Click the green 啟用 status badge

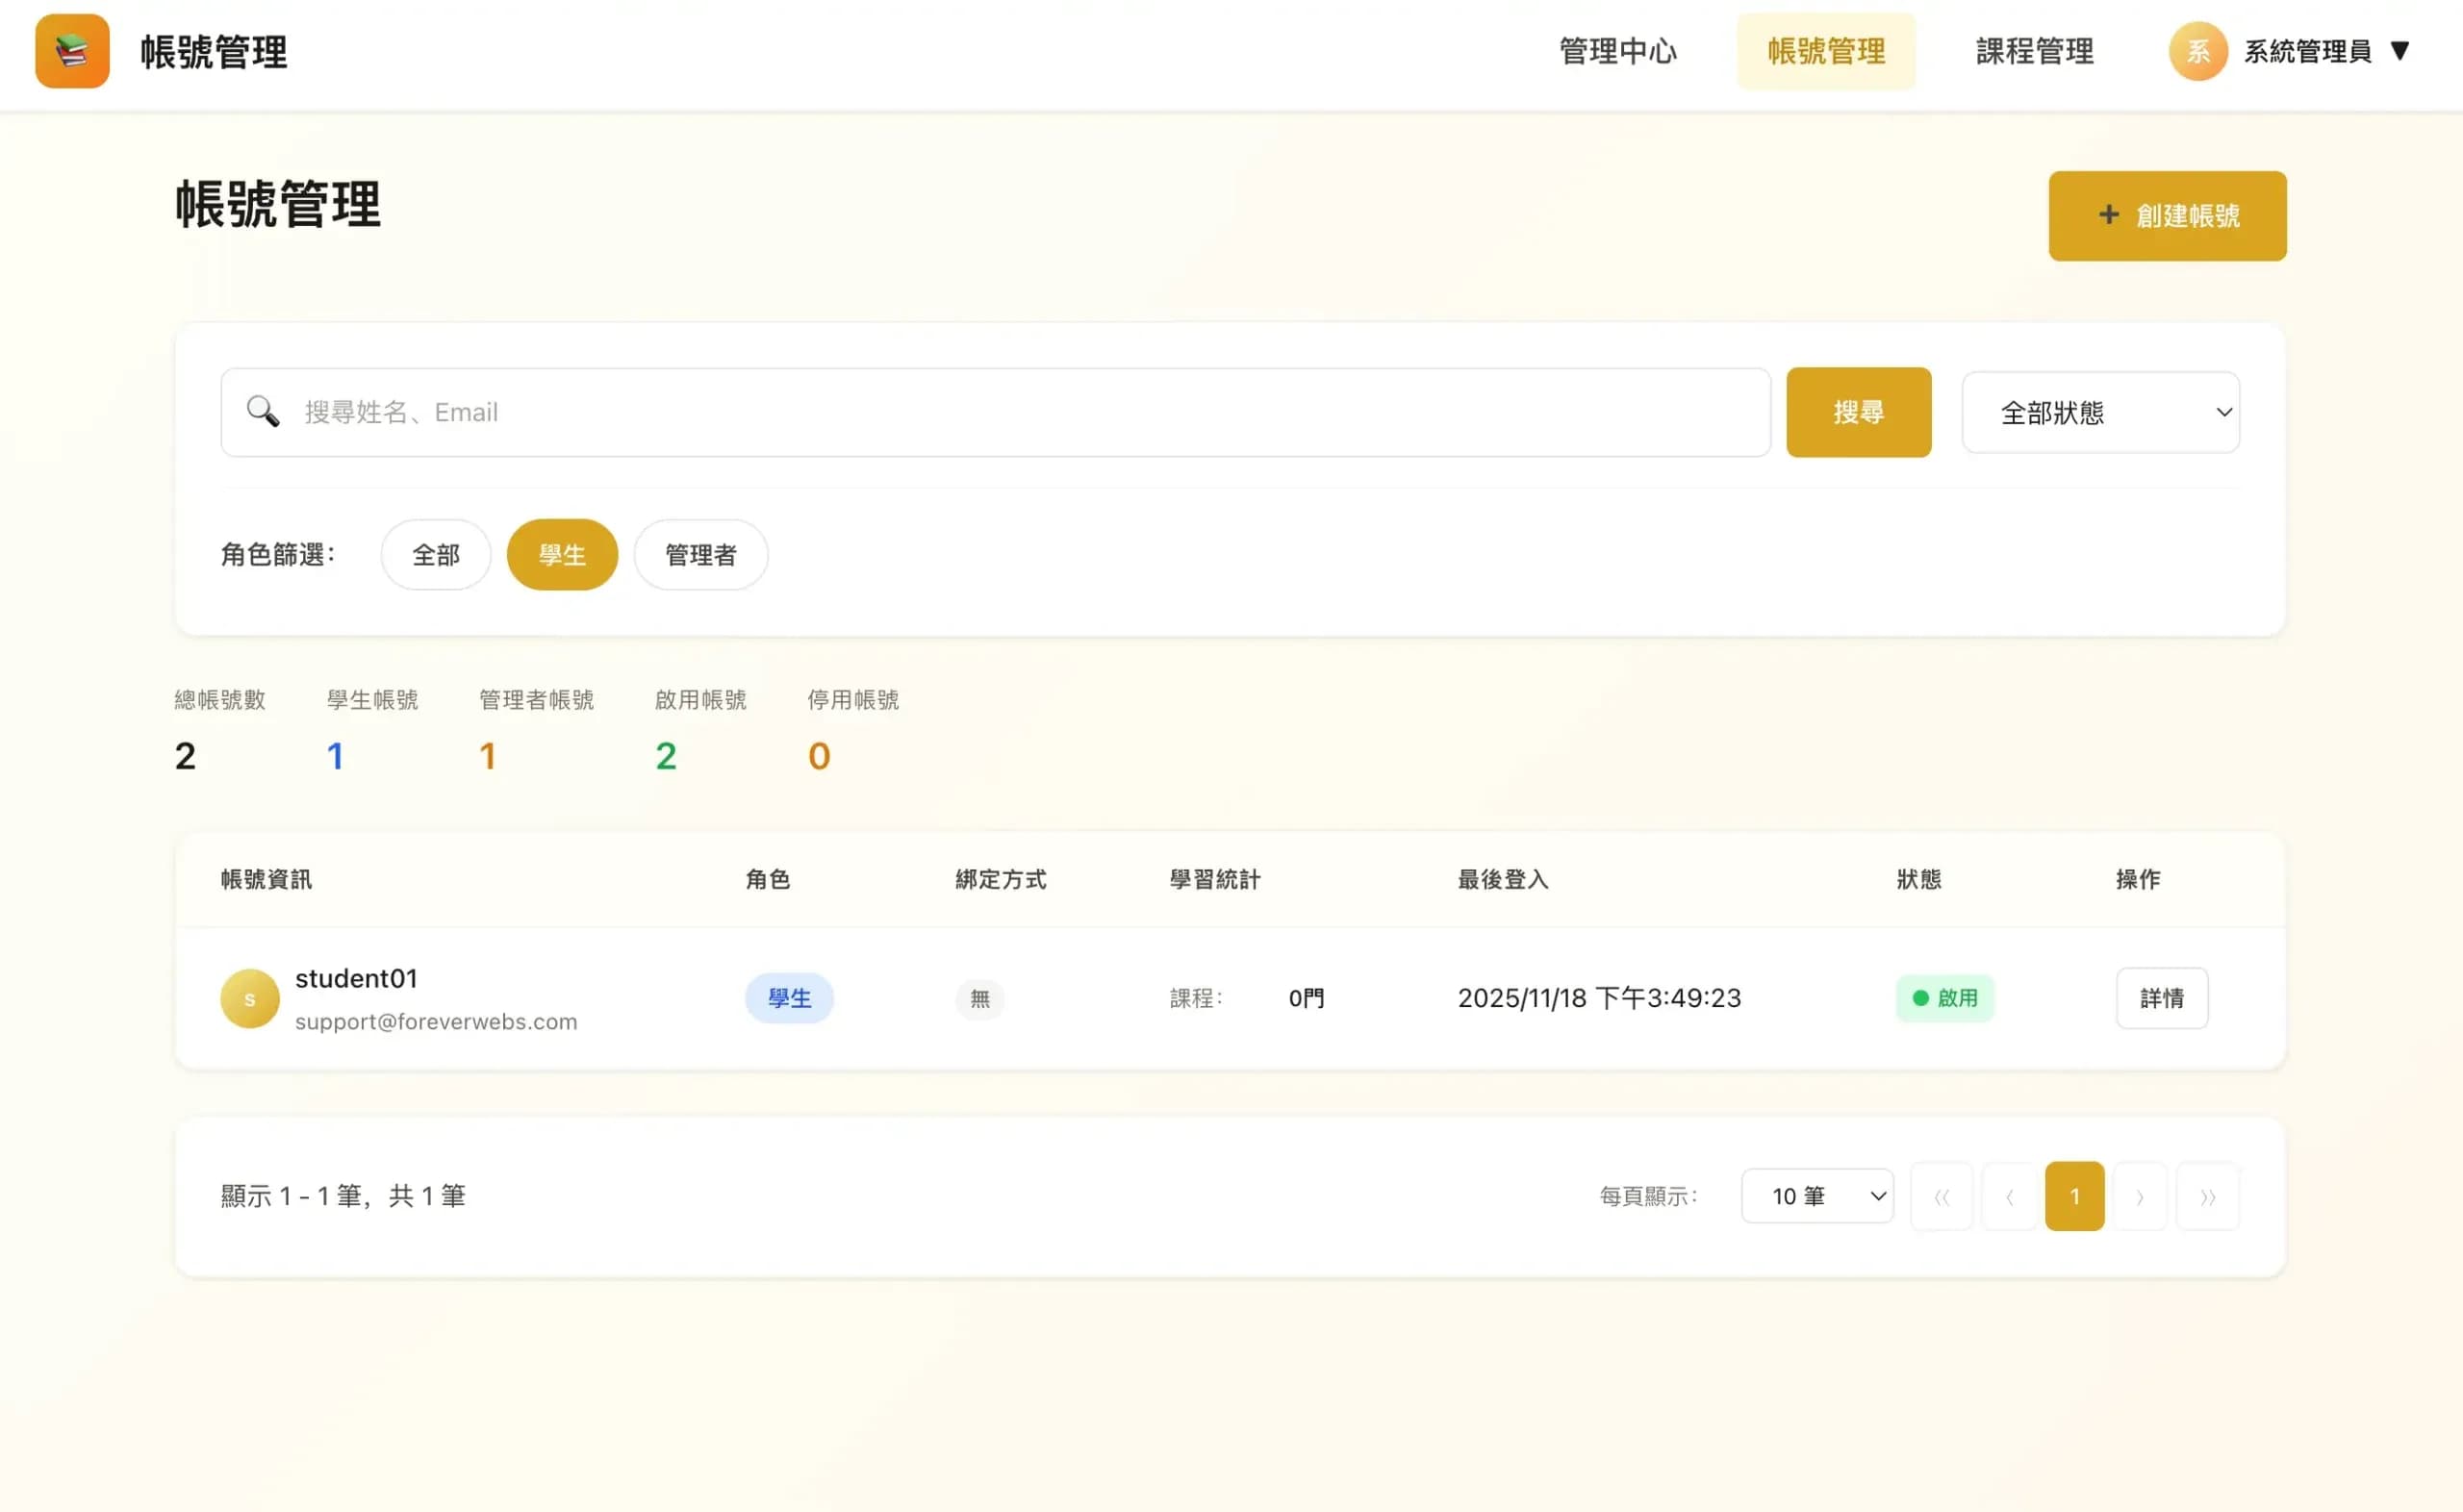[1943, 997]
